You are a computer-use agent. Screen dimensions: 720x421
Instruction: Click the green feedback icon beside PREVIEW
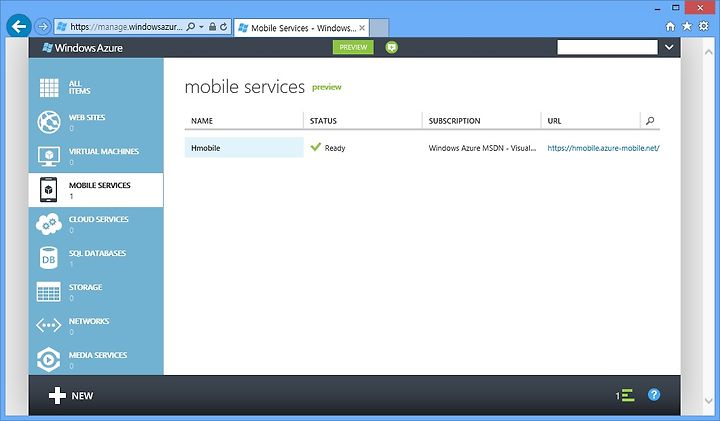[392, 47]
